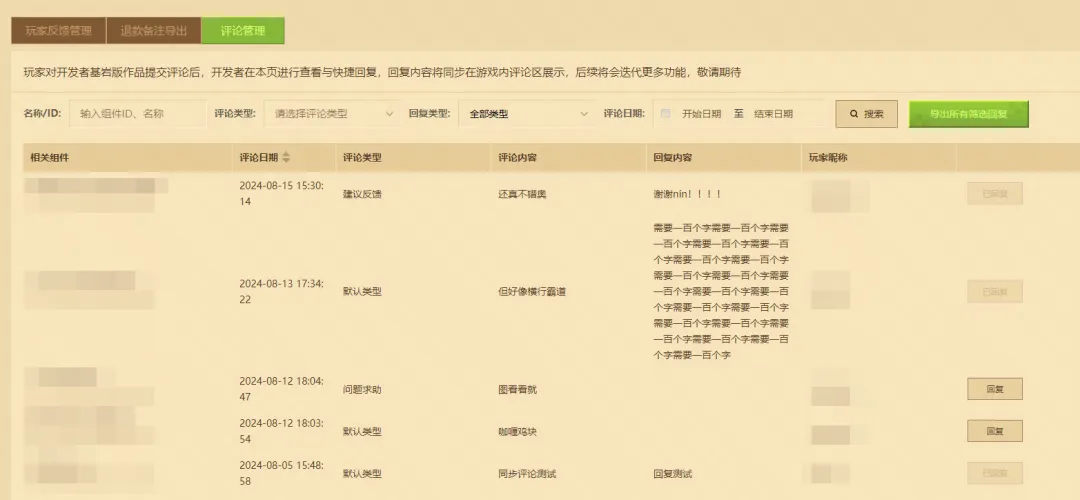Click 已回复 button for 同步评论测试 row
Image resolution: width=1080 pixels, height=500 pixels.
click(994, 473)
